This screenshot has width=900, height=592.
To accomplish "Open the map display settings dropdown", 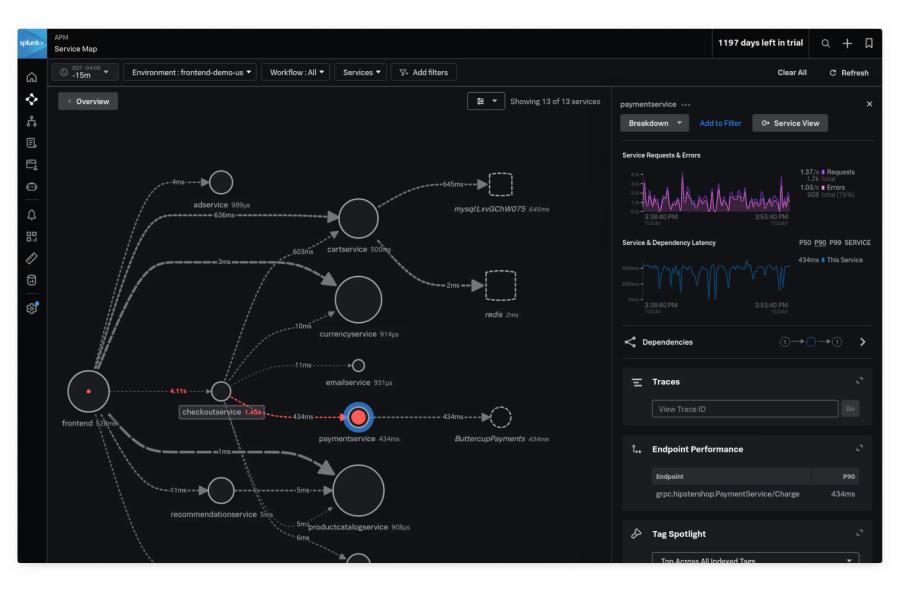I will pyautogui.click(x=486, y=101).
